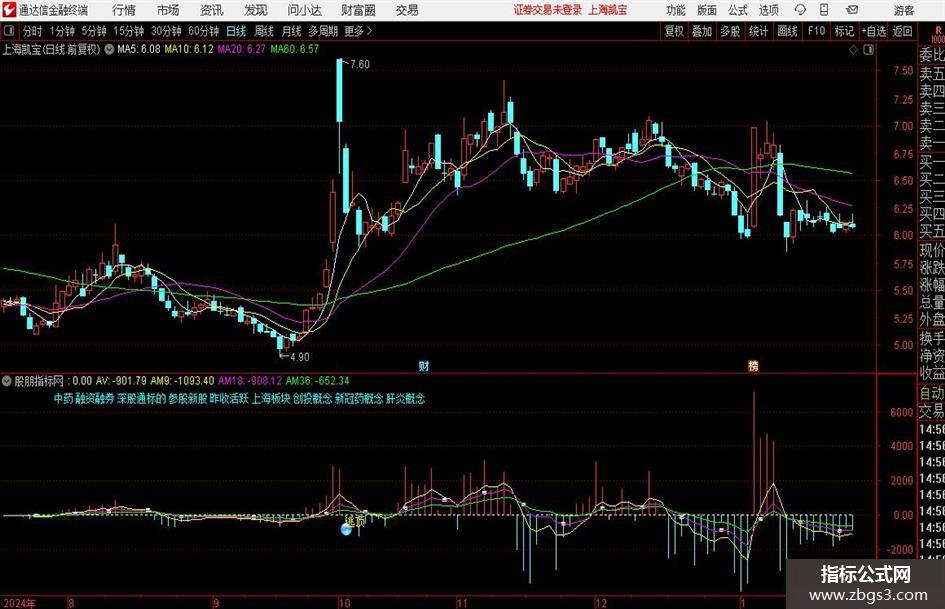The height and width of the screenshot is (609, 945).
Task: Click the 上海板块 tag
Action: [271, 399]
